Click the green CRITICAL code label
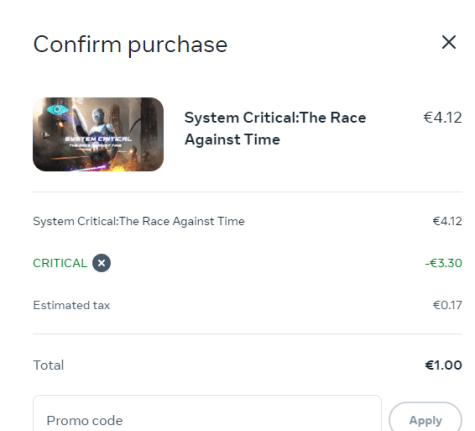 [x=60, y=263]
